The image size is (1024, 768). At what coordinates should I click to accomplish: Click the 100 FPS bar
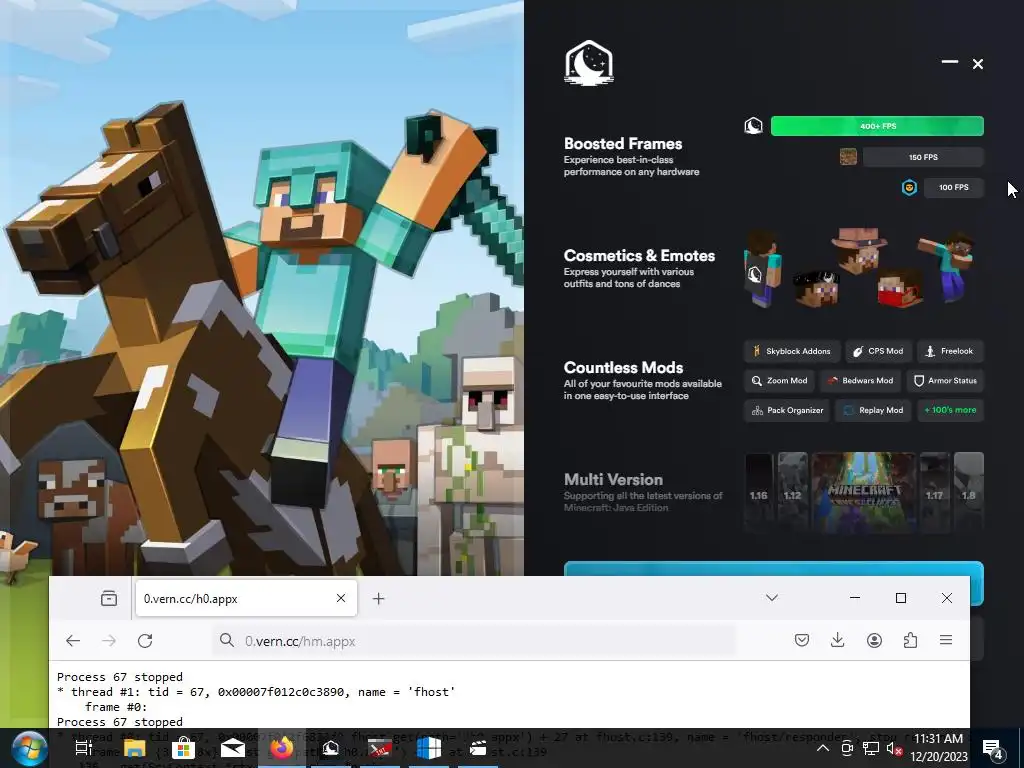coord(953,187)
